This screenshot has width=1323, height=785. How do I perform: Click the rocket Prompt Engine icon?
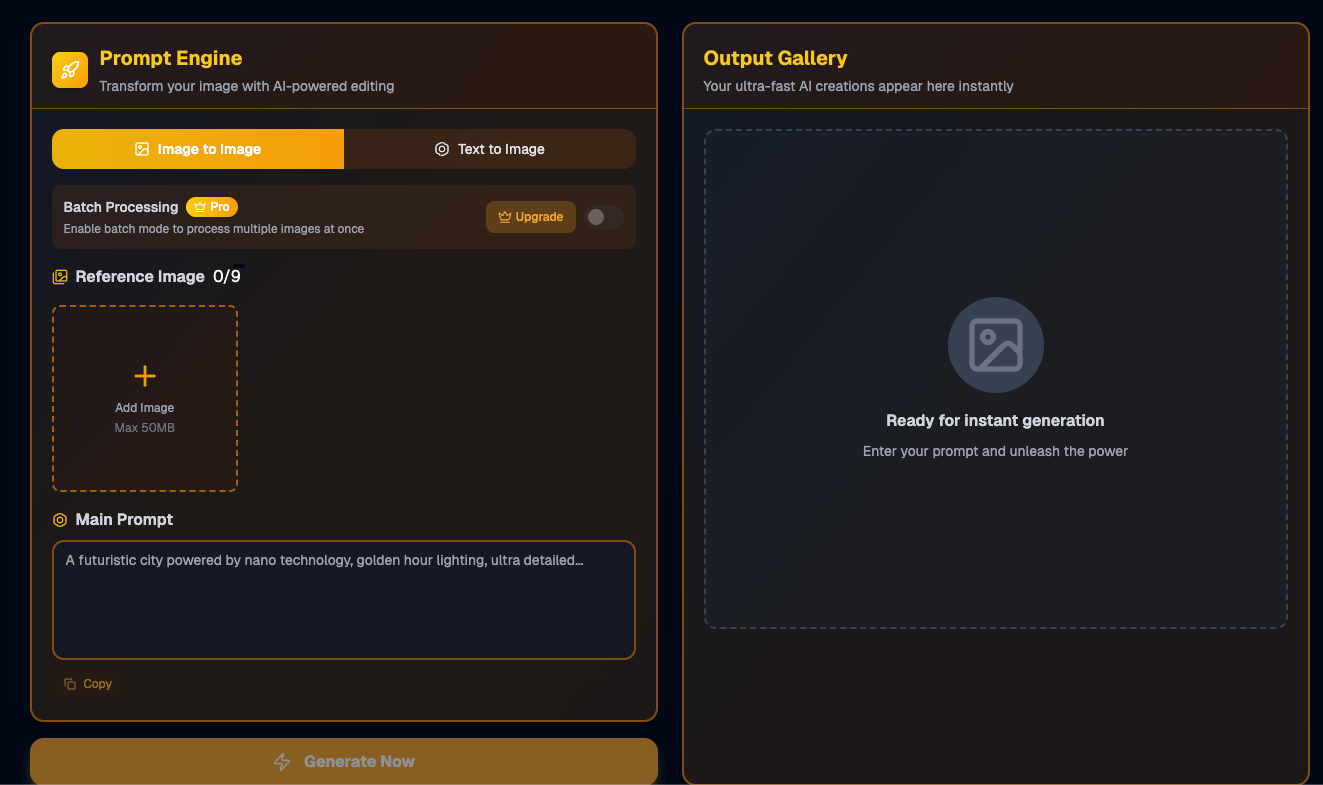pyautogui.click(x=70, y=70)
